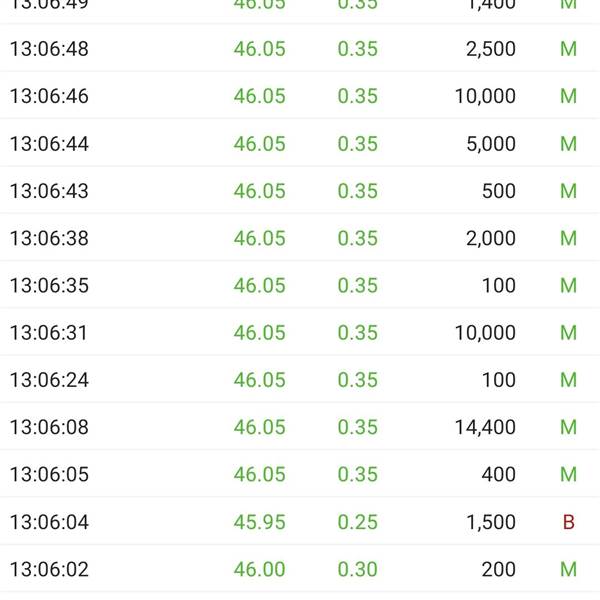Click the green M marker at 13:06:08
The width and height of the screenshot is (600, 600).
[x=569, y=427]
